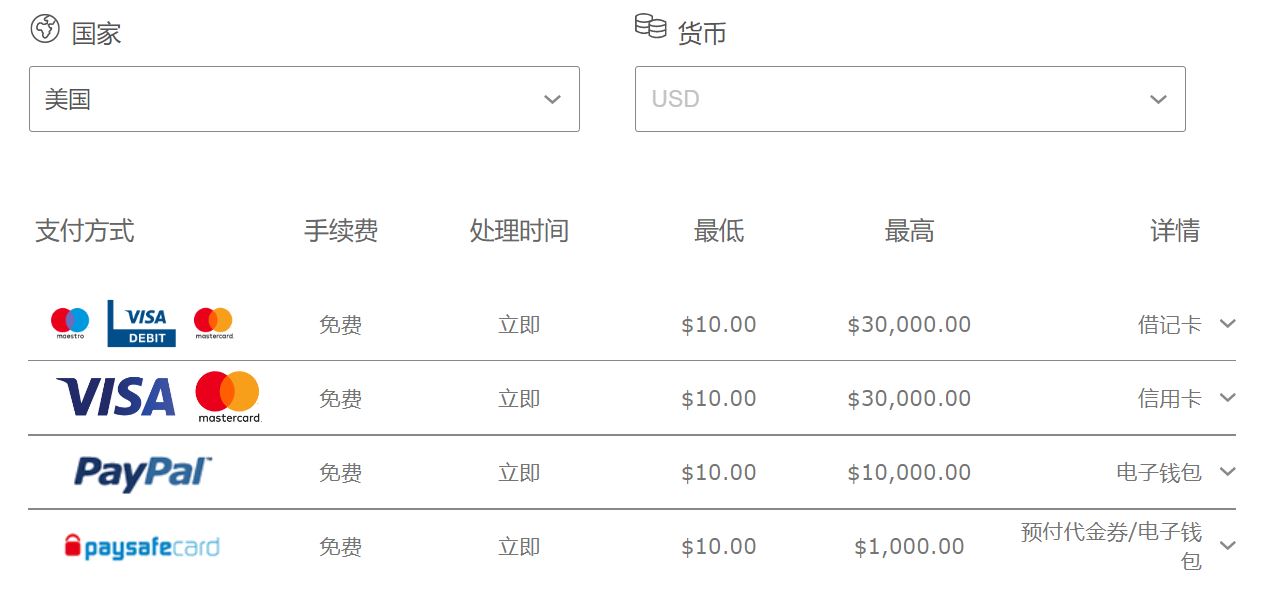Image resolution: width=1282 pixels, height=605 pixels.
Task: Expand the 借记卡 debit card details
Action: tap(1228, 324)
